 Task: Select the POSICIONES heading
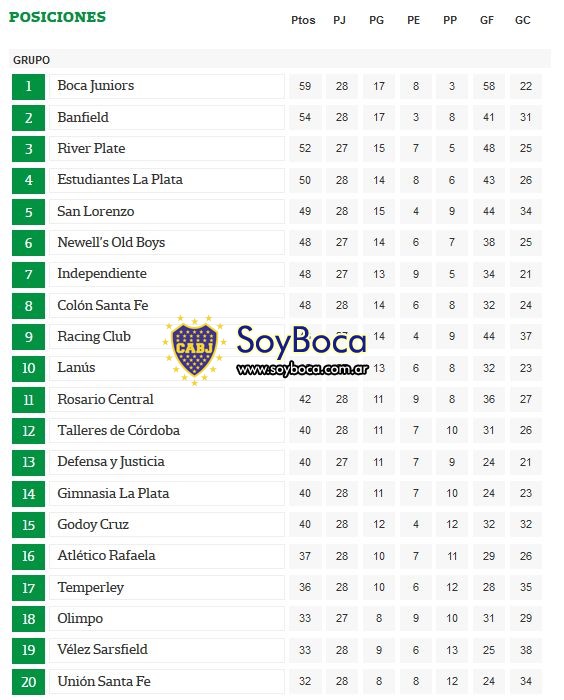pos(57,17)
